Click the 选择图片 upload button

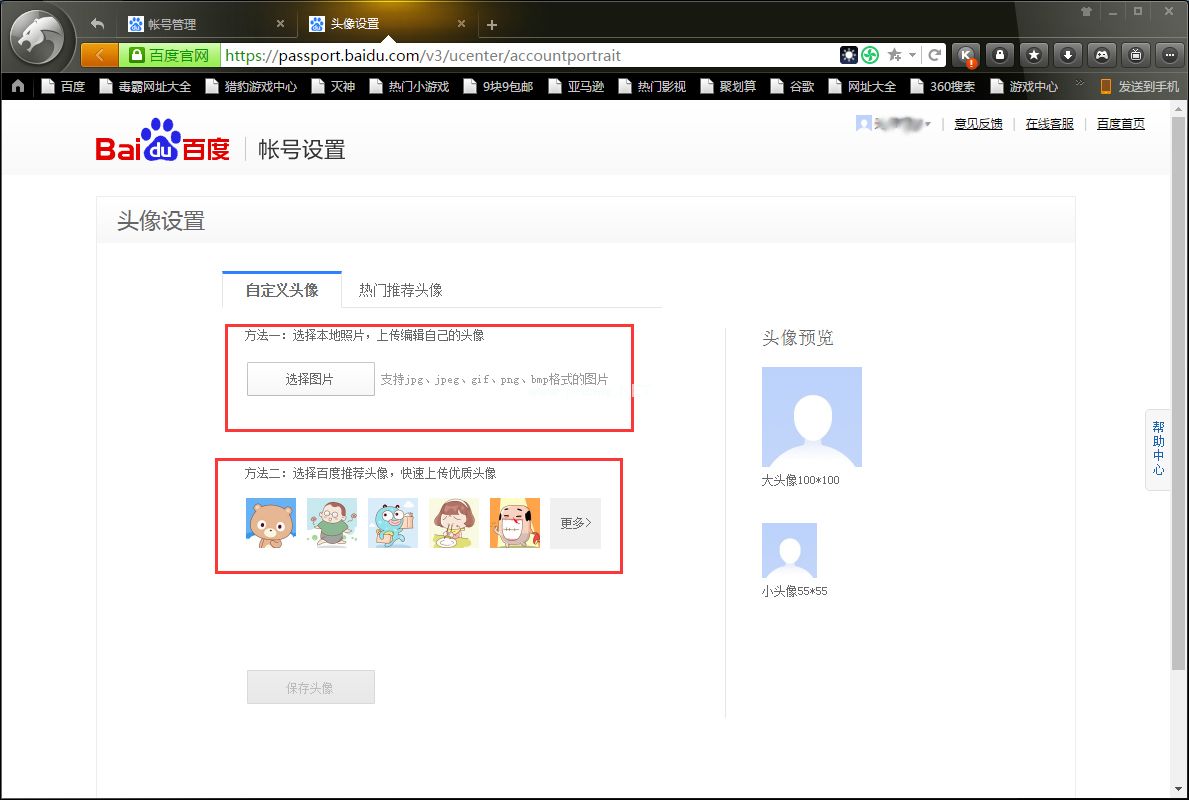(310, 379)
